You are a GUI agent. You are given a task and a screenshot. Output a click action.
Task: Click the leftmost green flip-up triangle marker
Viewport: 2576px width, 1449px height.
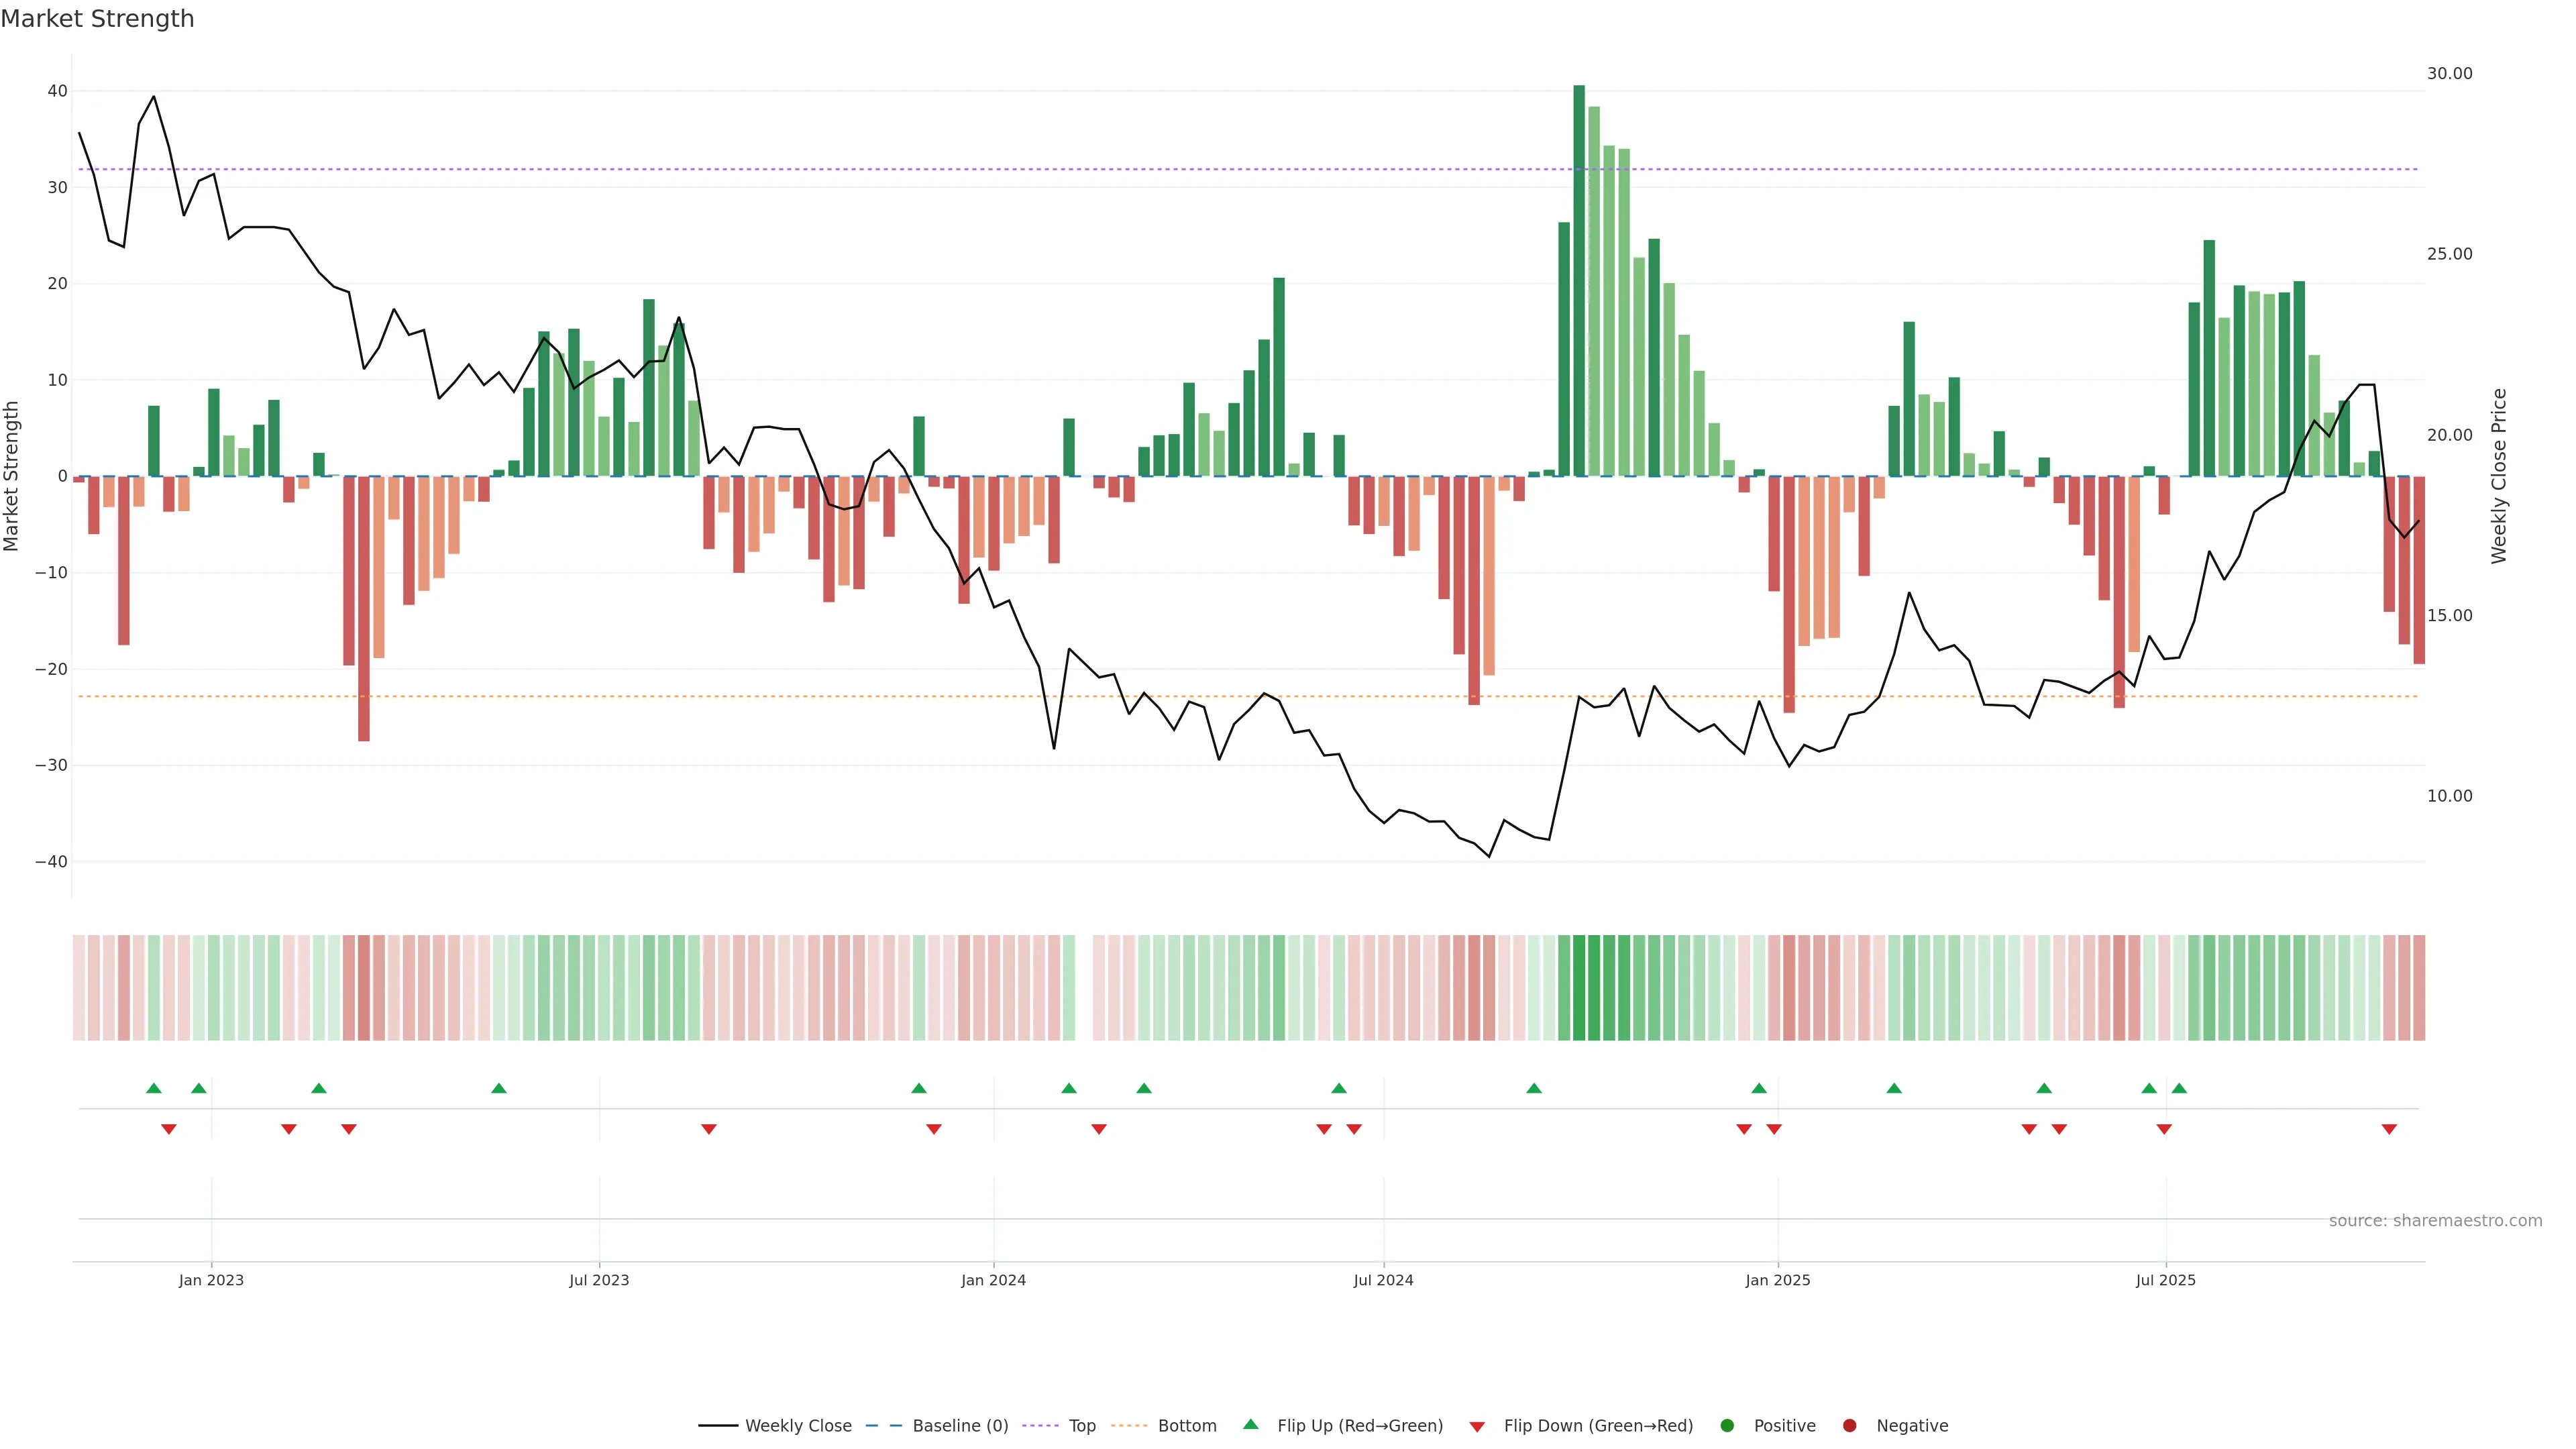pyautogui.click(x=153, y=1088)
